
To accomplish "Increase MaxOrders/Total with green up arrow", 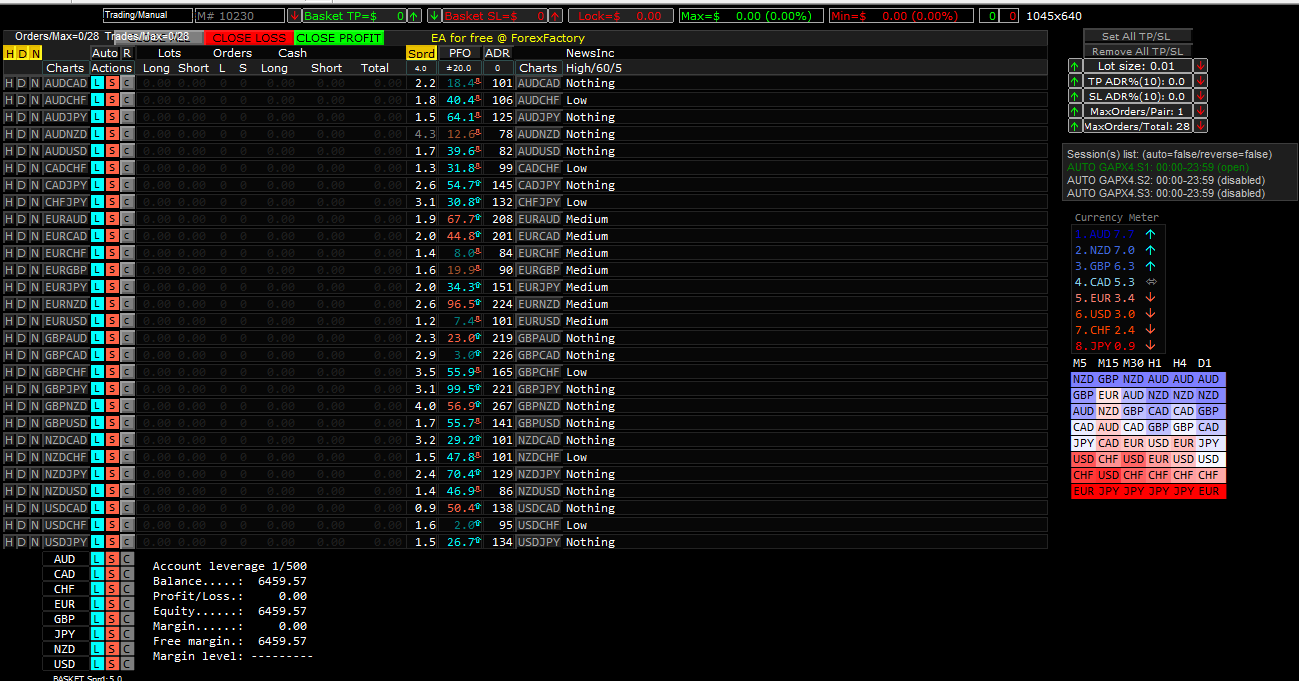I will click(1075, 126).
